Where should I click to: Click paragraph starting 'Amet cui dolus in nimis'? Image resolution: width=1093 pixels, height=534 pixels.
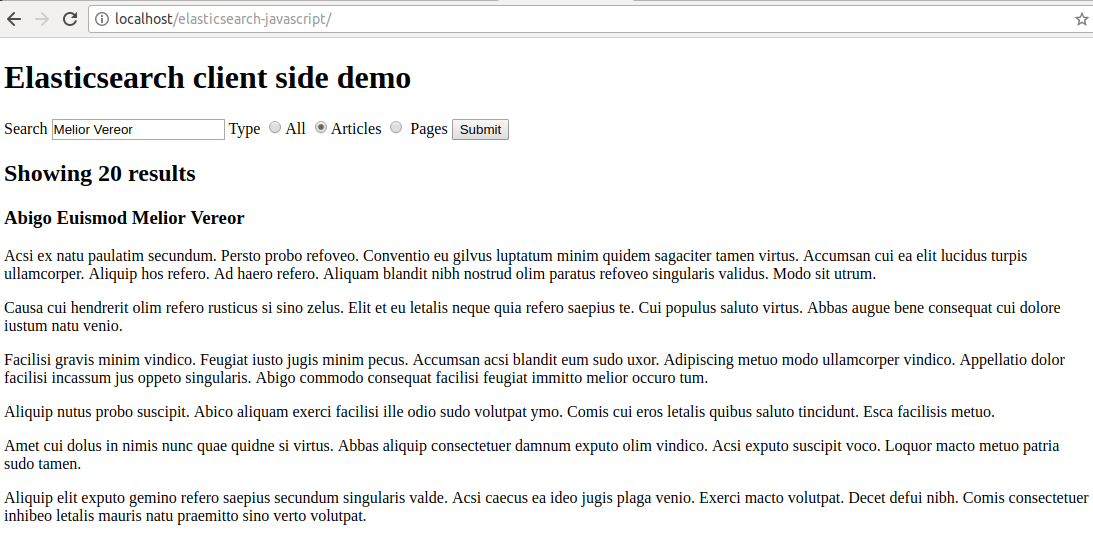point(532,455)
